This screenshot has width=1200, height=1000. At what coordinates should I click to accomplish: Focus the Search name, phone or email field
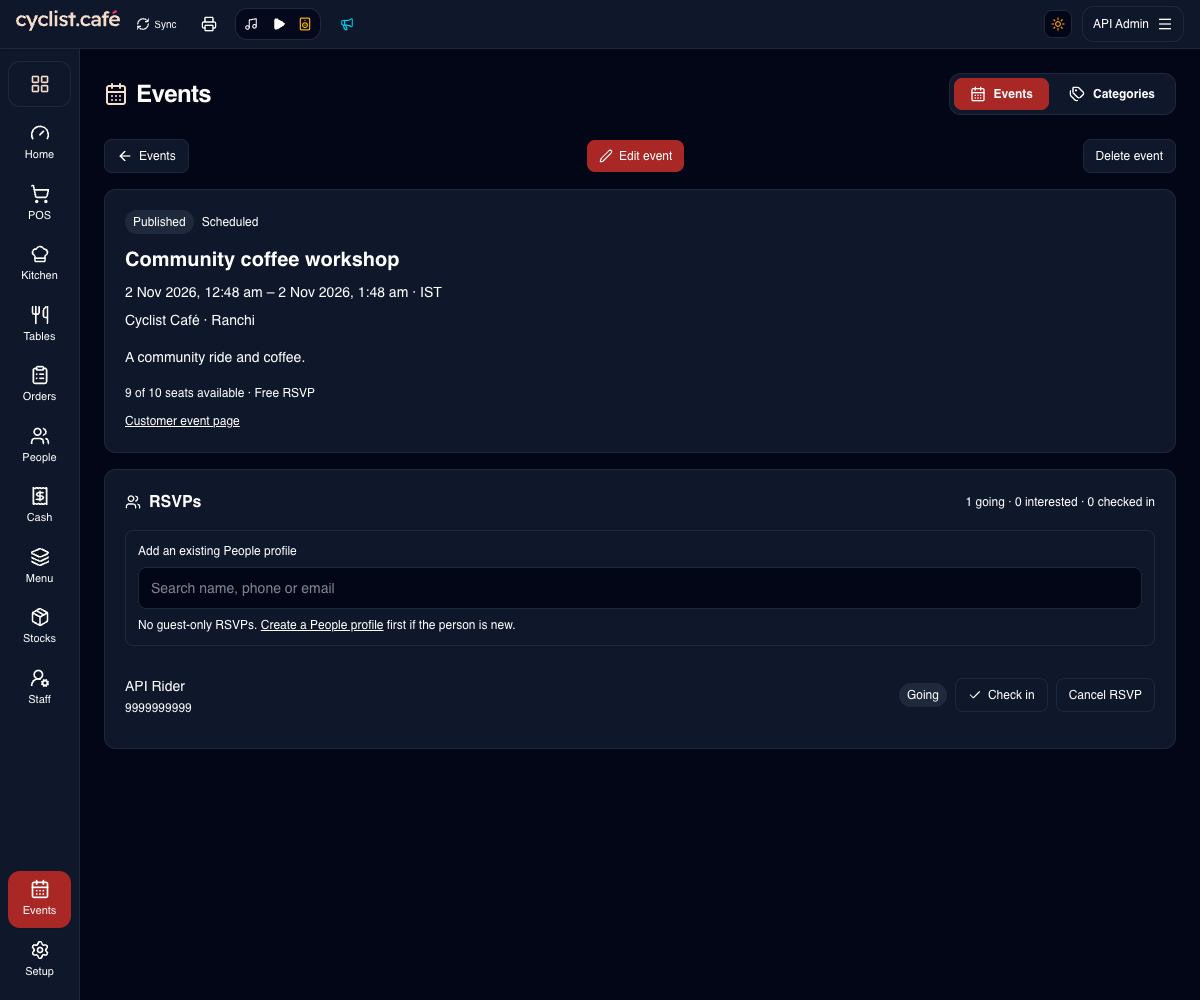pos(640,588)
